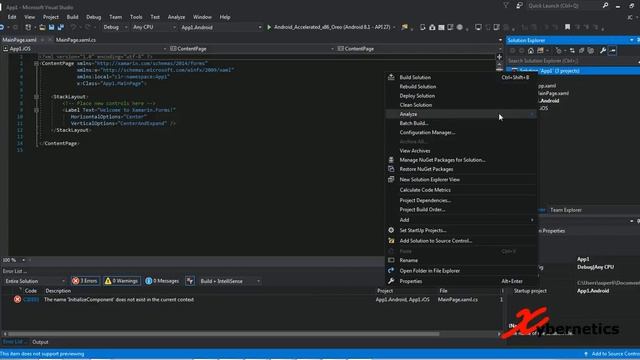
Task: Click the error code link in error list
Action: coord(31,299)
